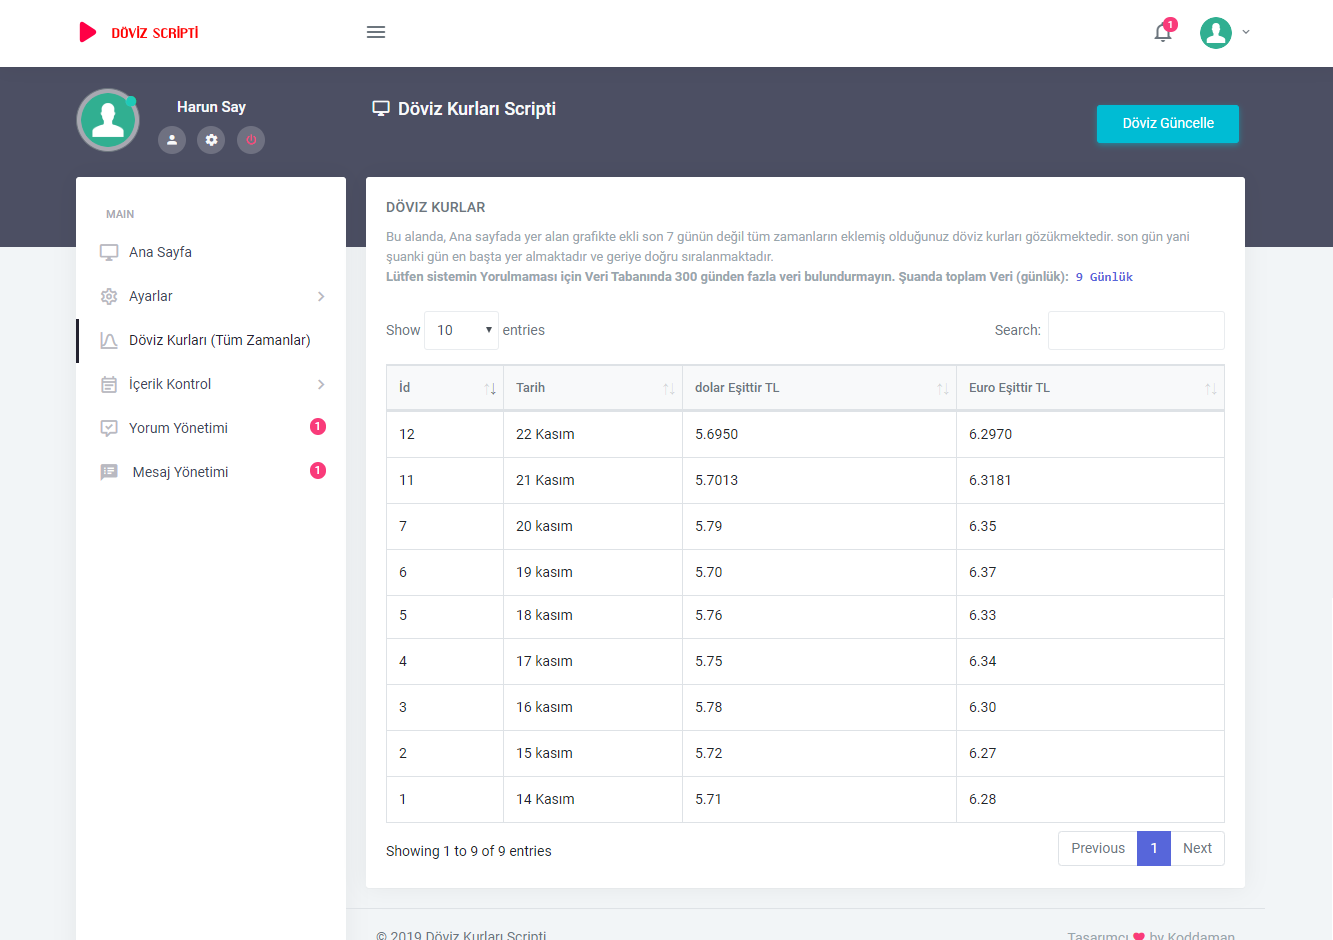
Task: Click the Döviz Scripti logo
Action: 139,32
